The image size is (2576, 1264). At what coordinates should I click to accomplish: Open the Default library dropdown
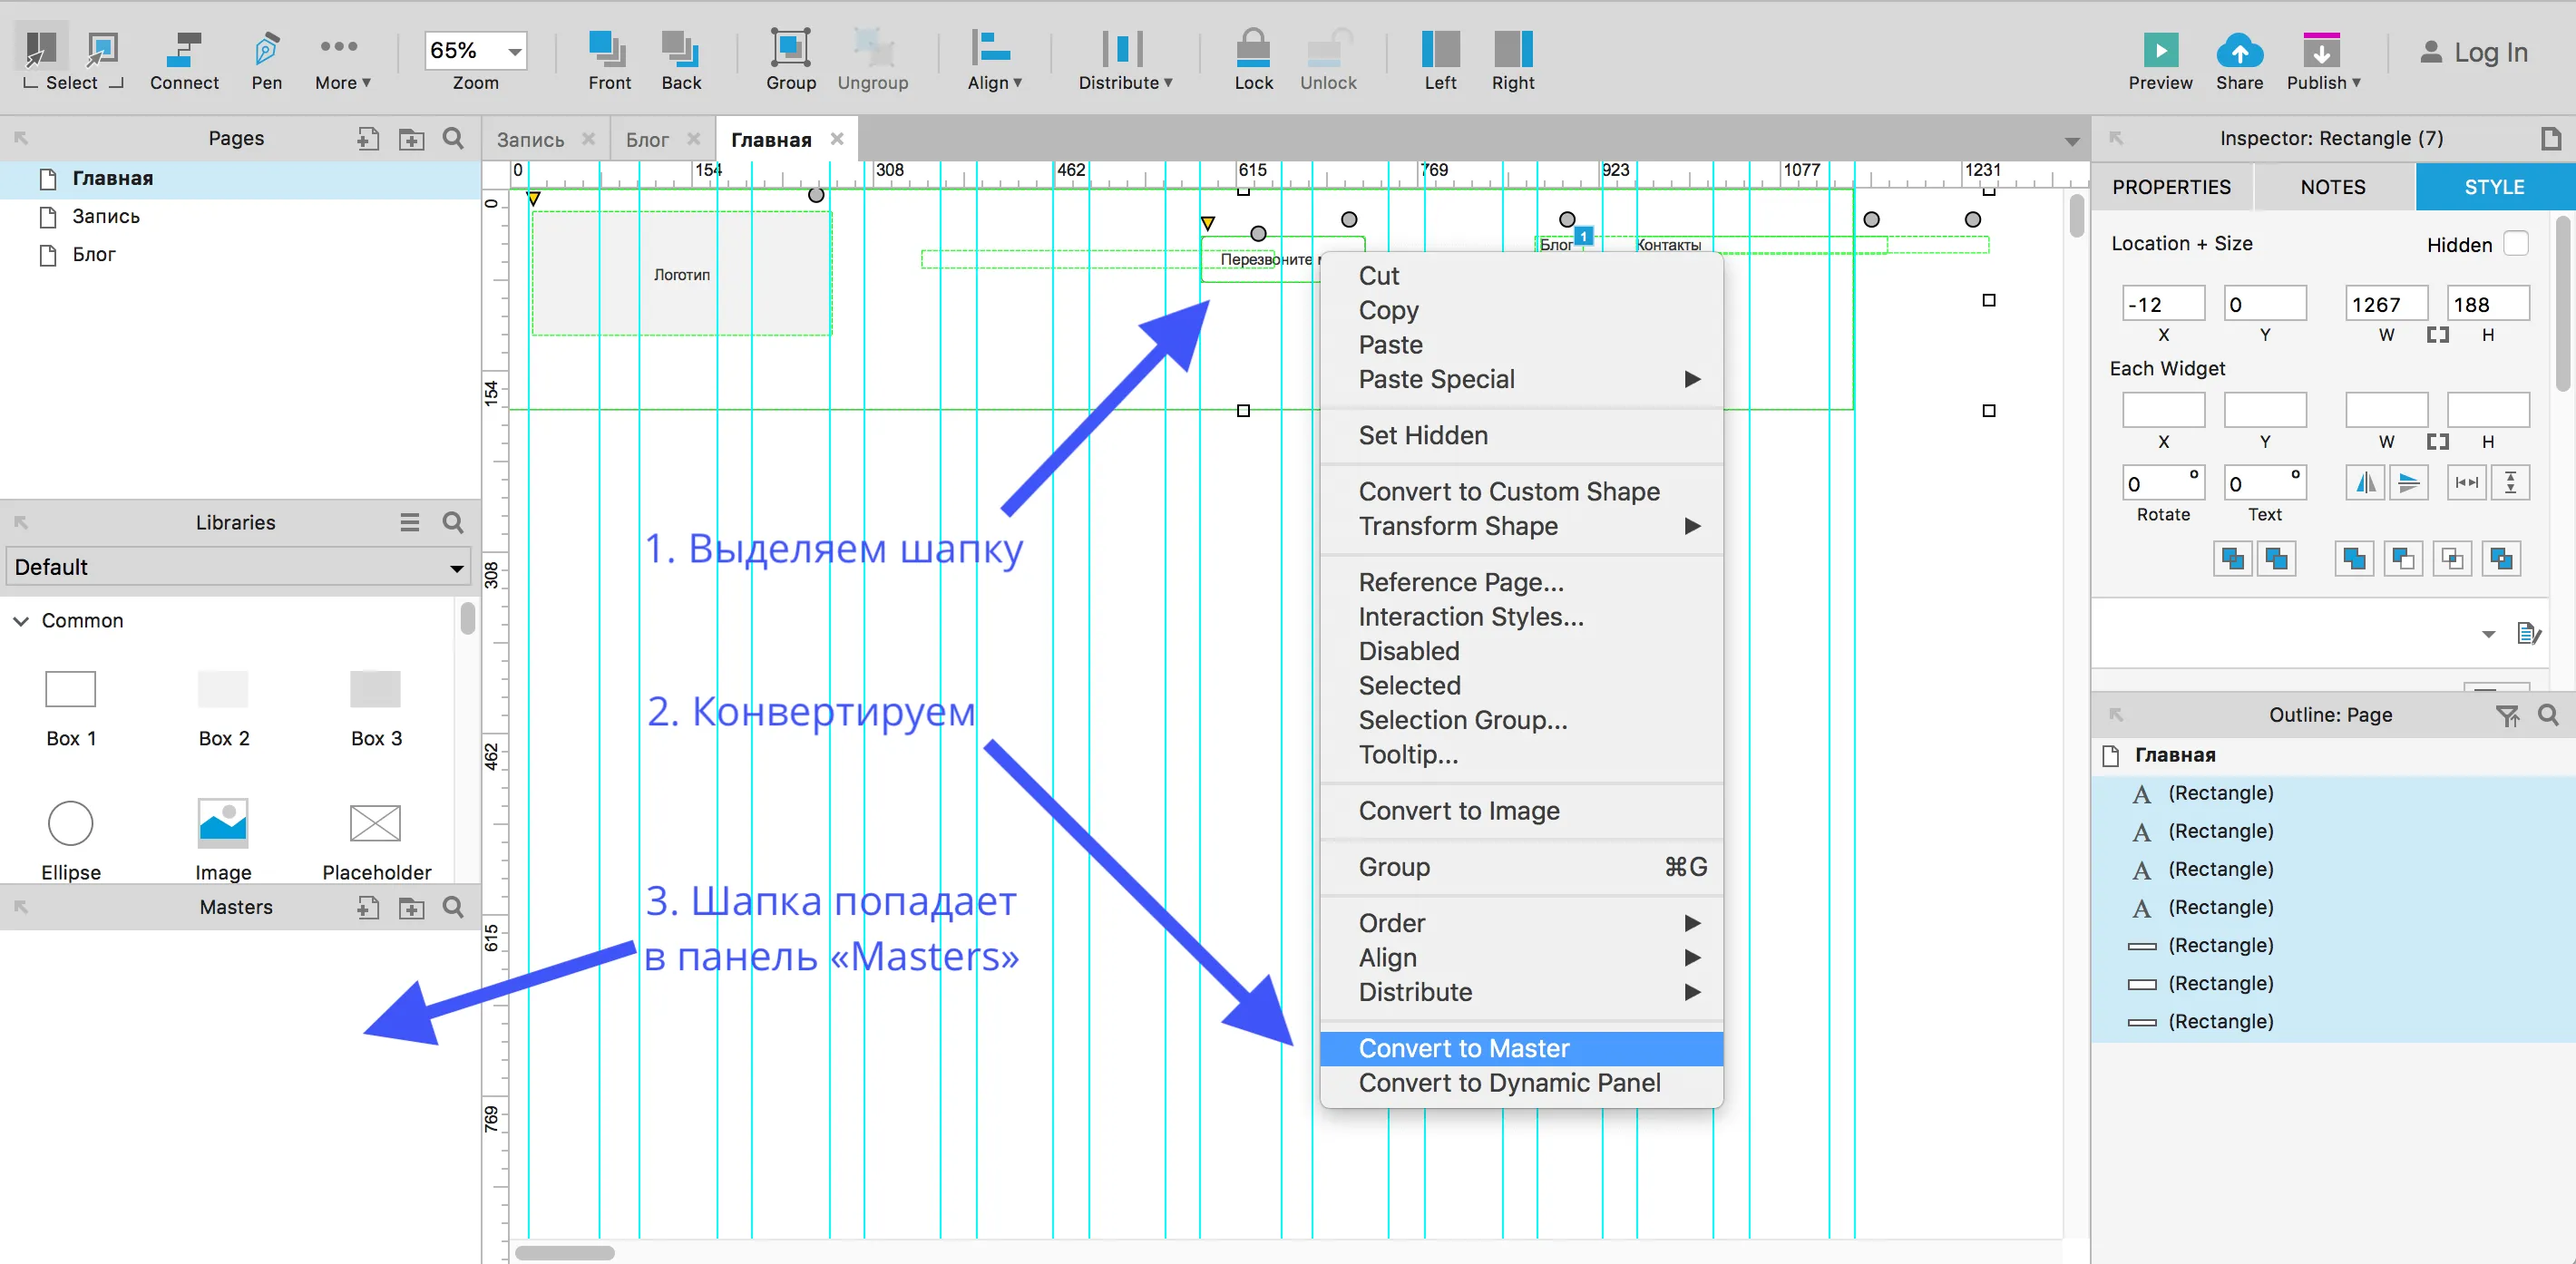[x=238, y=567]
